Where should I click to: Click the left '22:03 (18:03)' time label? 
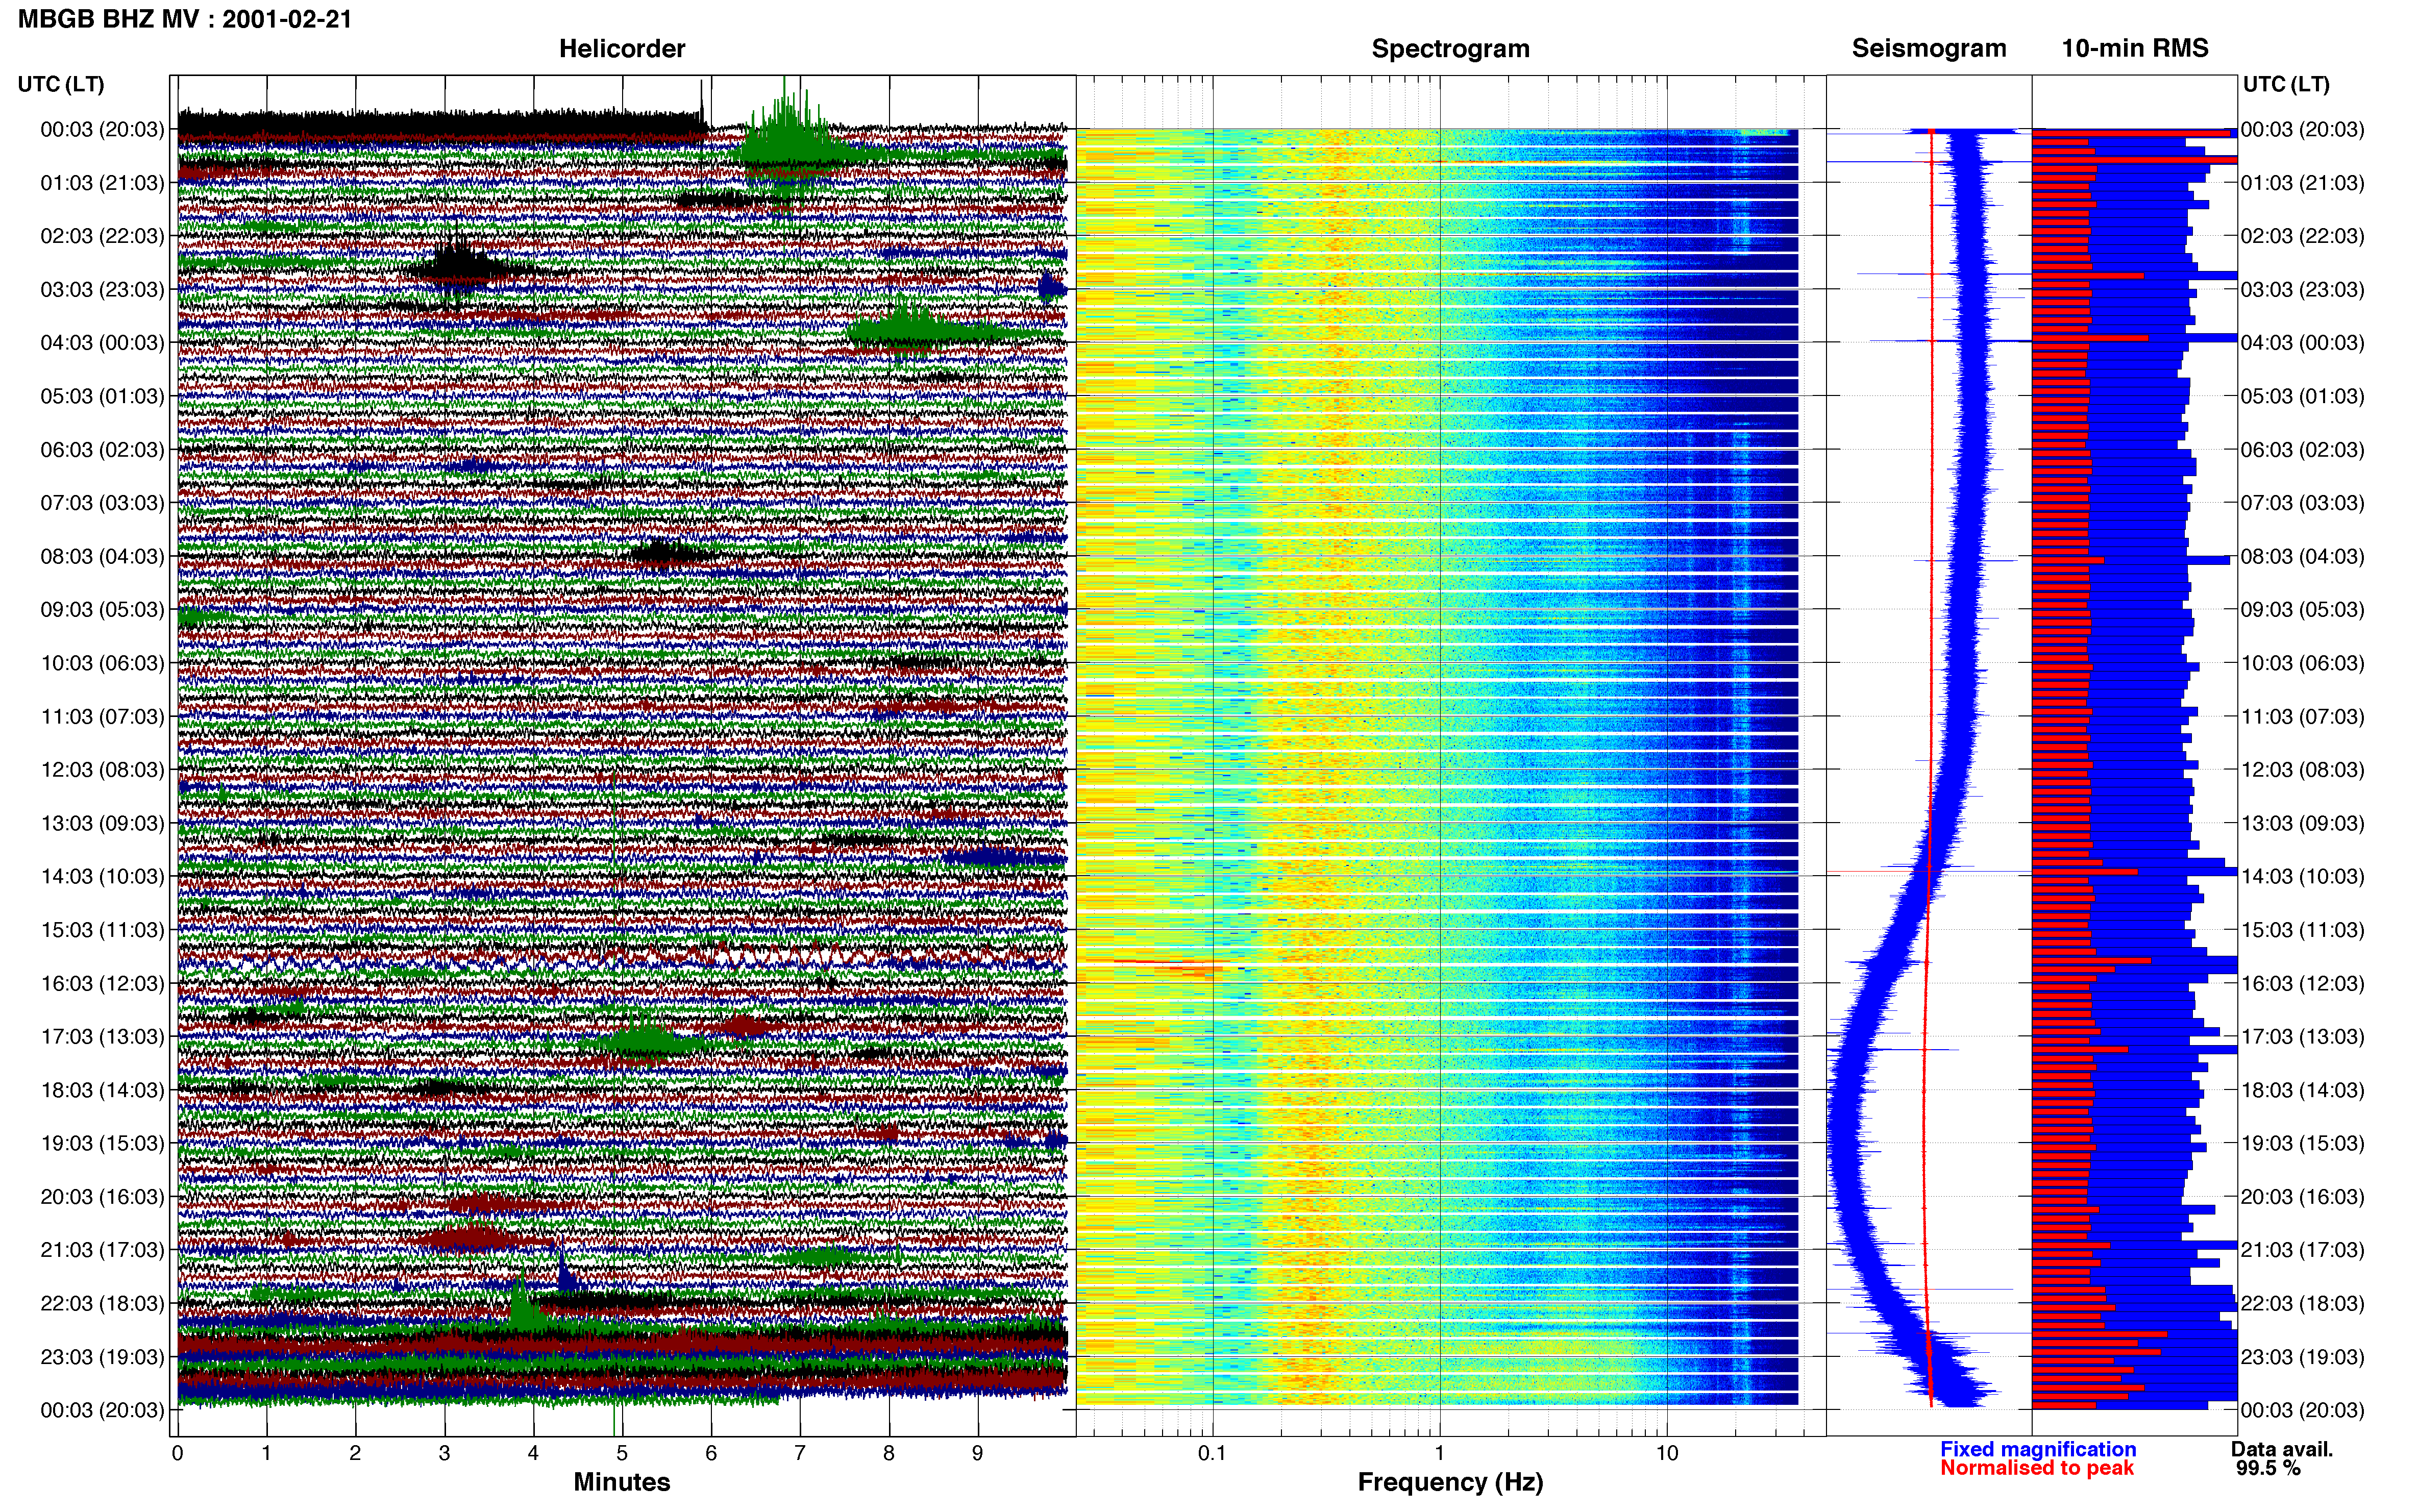coord(102,1304)
